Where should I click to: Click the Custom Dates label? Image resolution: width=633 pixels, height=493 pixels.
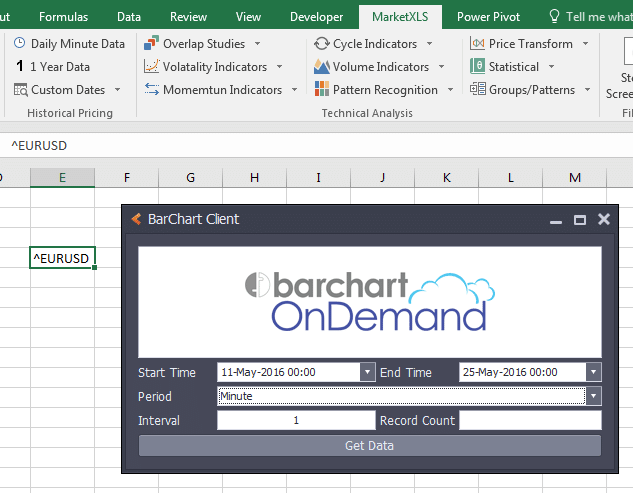point(68,90)
